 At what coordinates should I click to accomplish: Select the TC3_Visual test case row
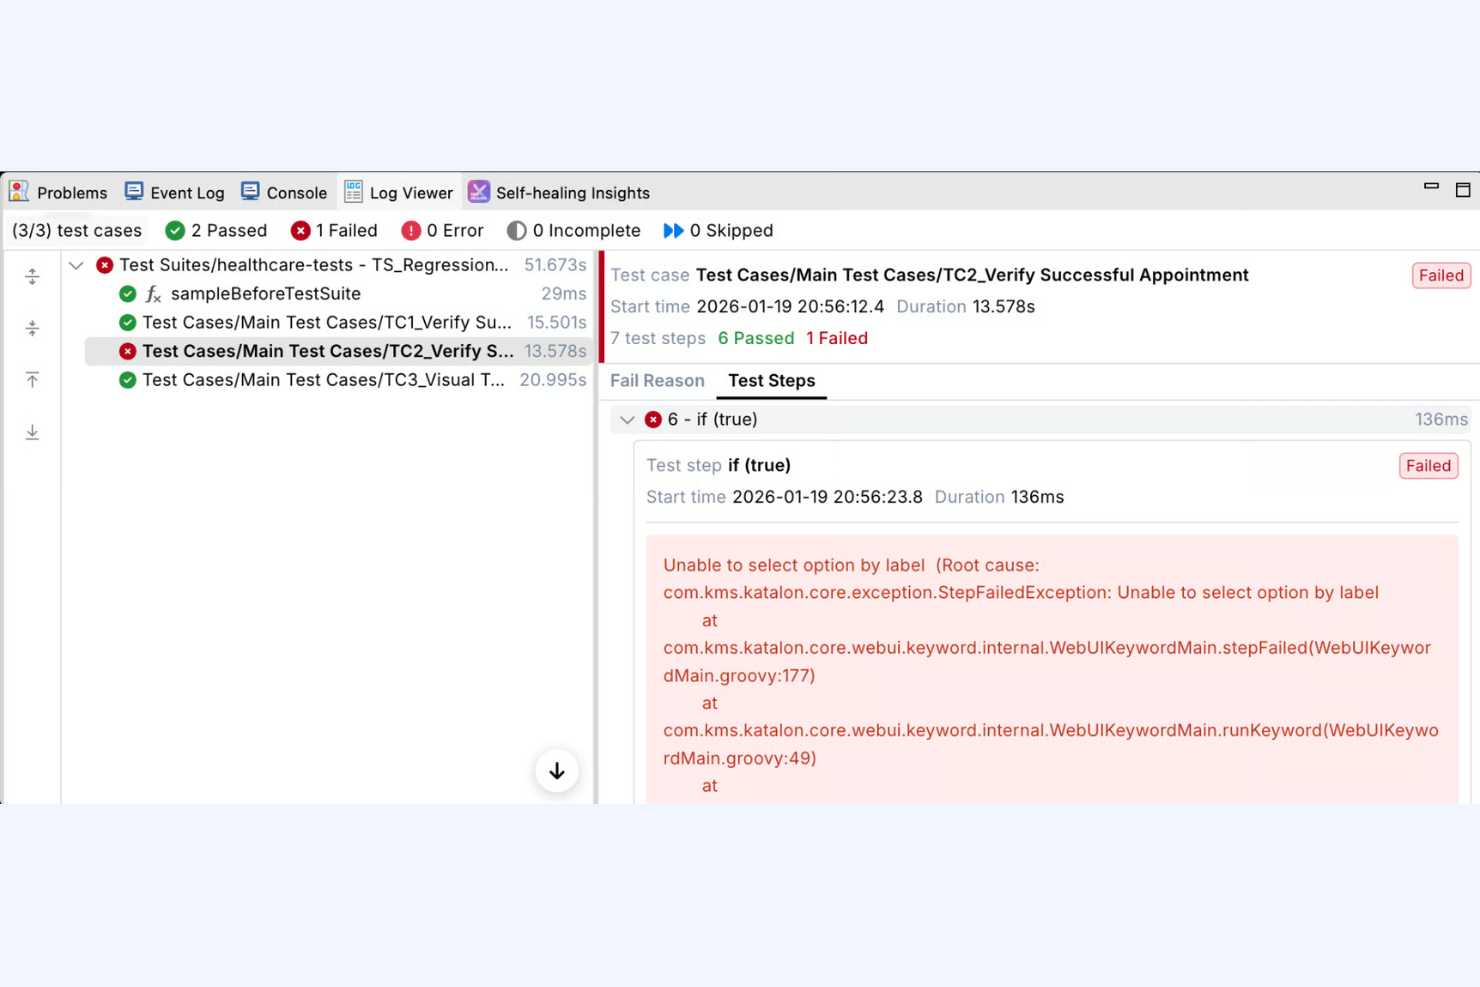[322, 380]
